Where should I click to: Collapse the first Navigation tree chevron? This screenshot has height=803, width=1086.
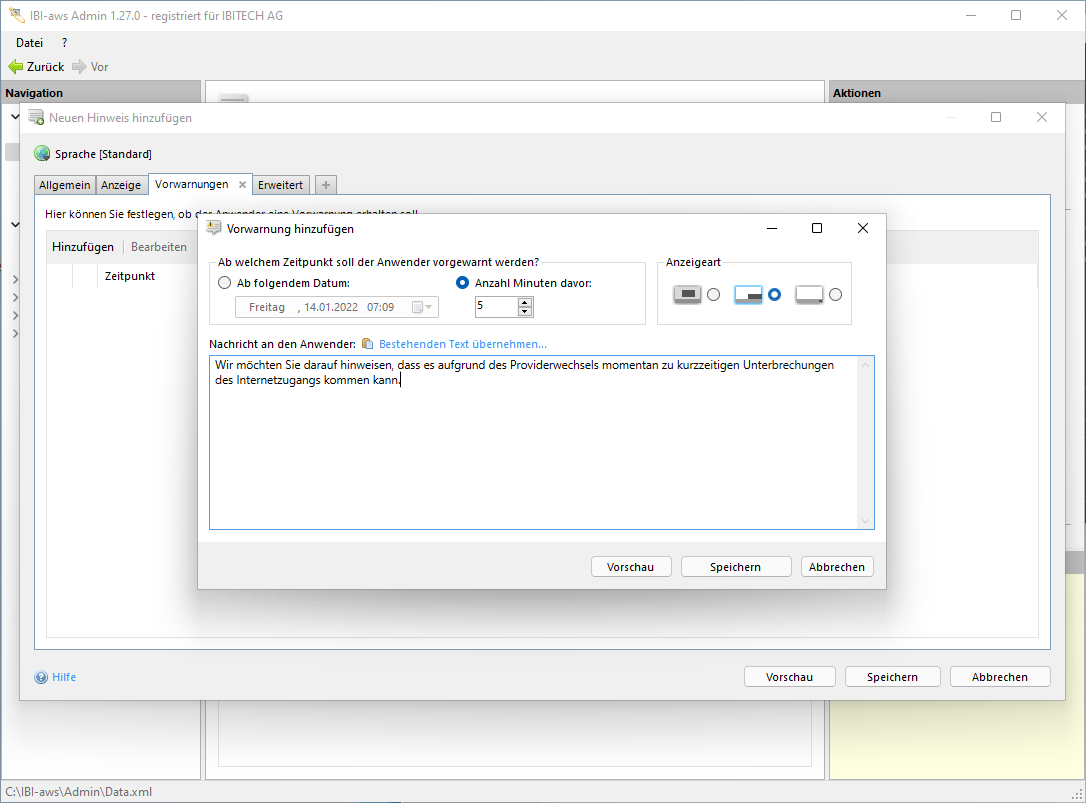tap(15, 117)
